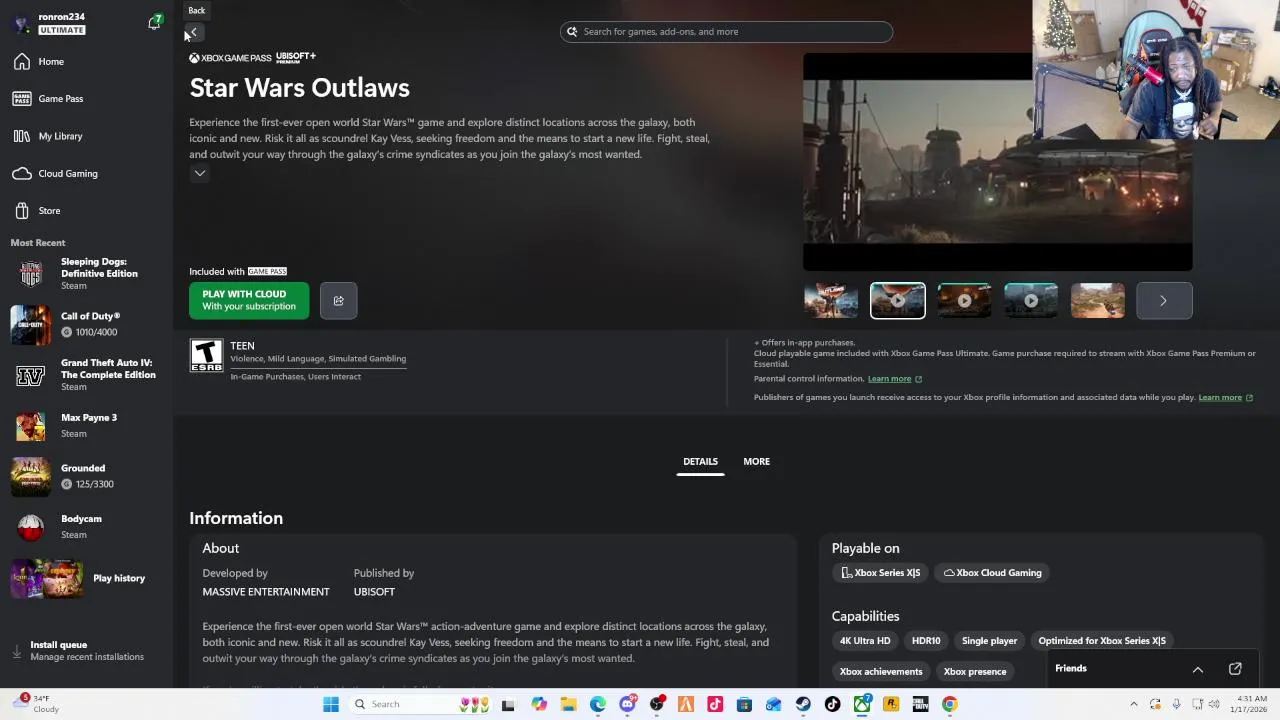Open TikTok from taskbar
This screenshot has height=720, width=1280.
point(832,704)
